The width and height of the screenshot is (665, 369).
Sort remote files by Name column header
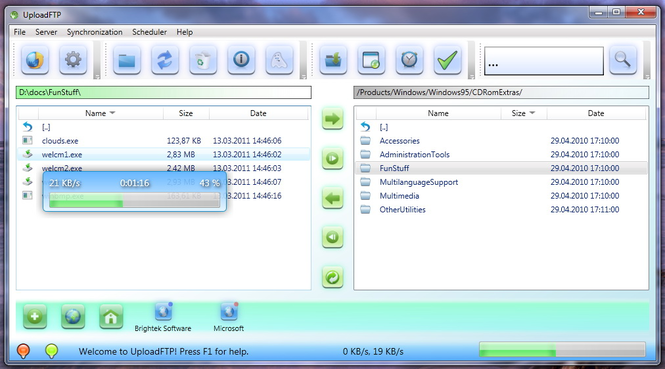pyautogui.click(x=438, y=113)
